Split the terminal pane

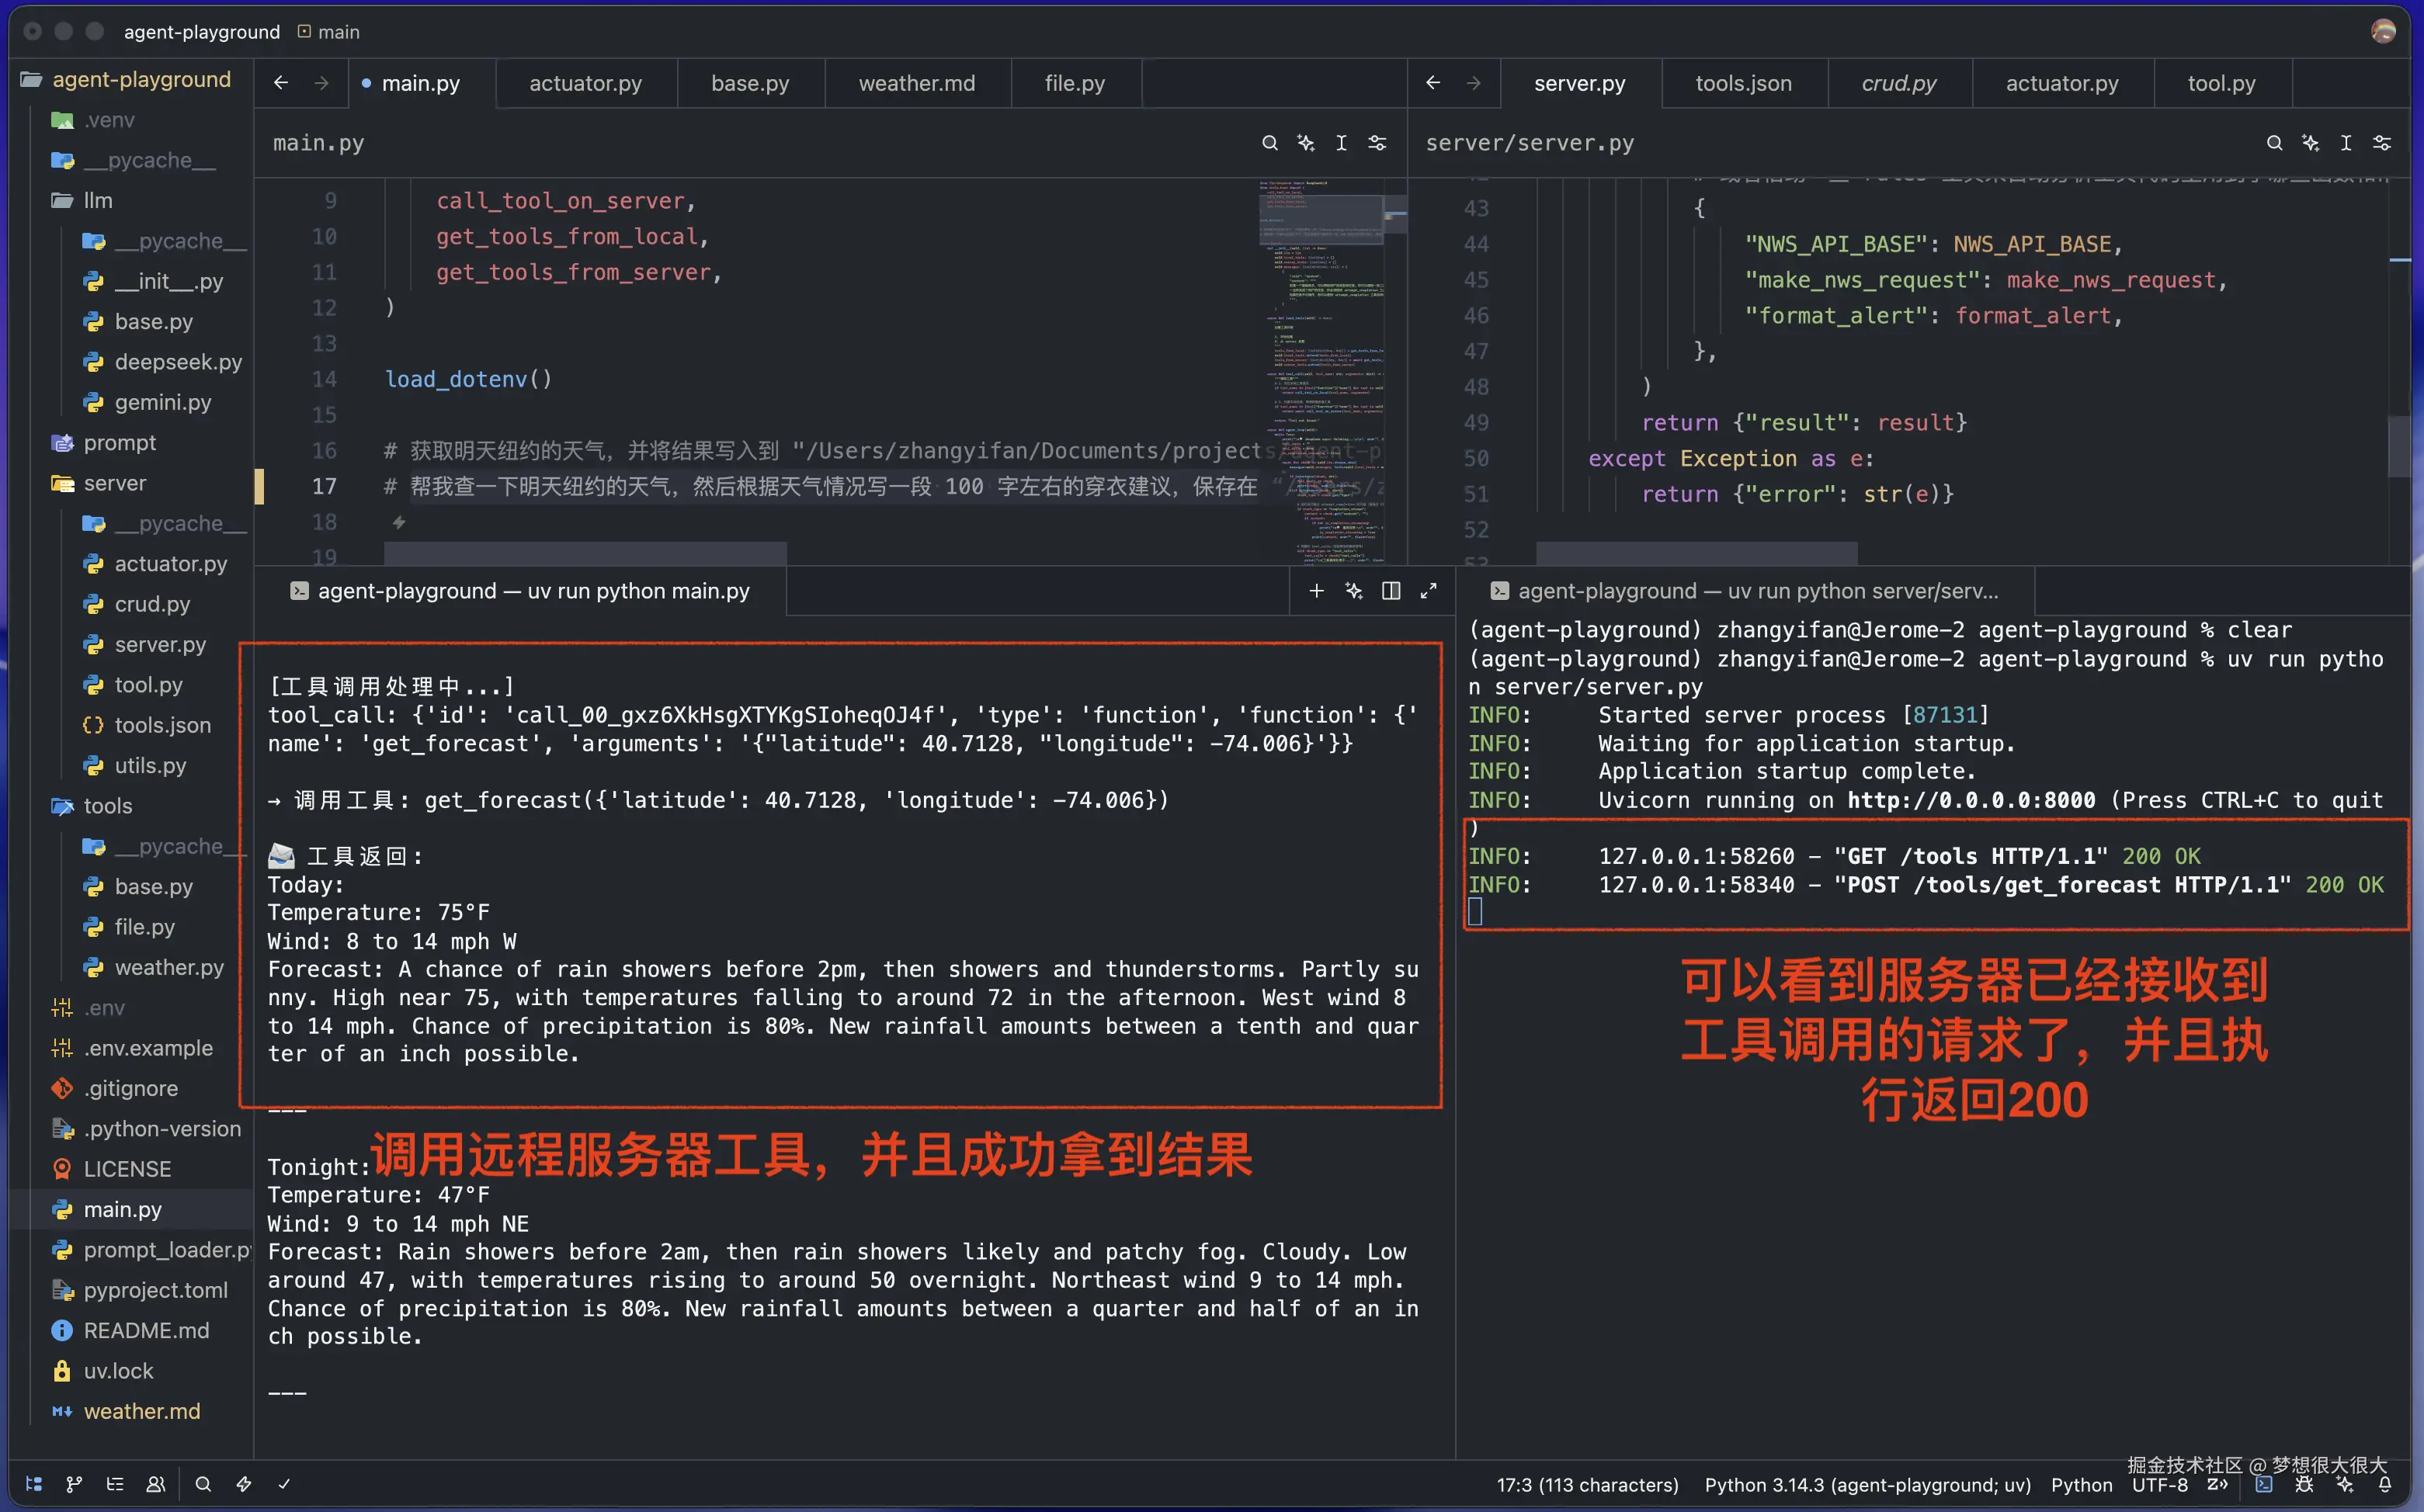[1390, 590]
